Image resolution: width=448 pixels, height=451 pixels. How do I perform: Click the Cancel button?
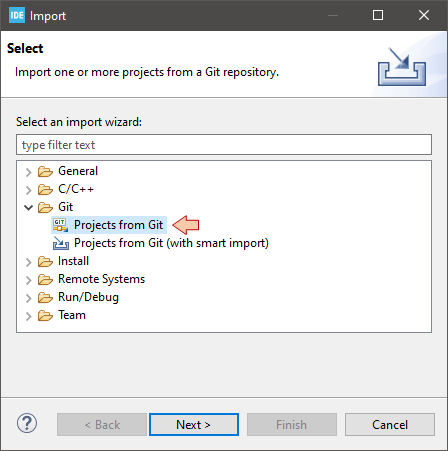[x=390, y=425]
